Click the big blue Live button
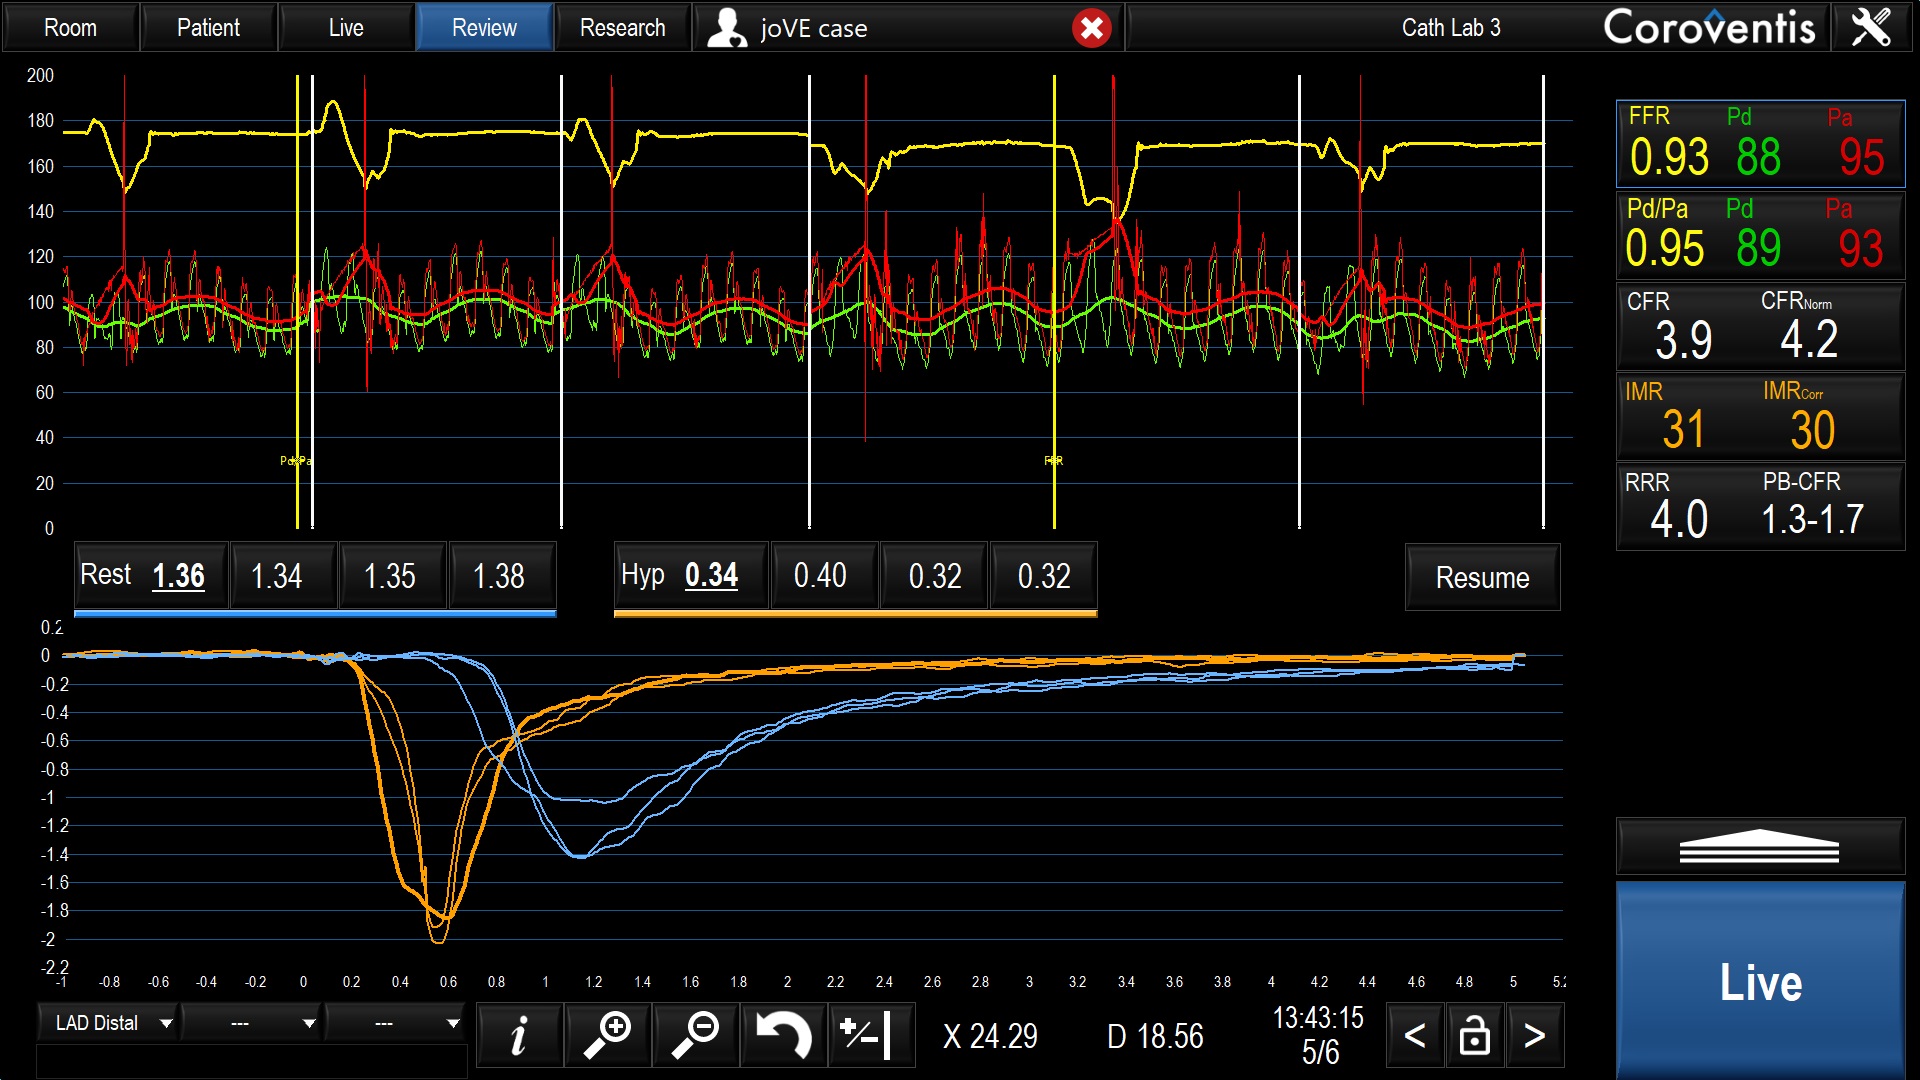 pos(1759,981)
